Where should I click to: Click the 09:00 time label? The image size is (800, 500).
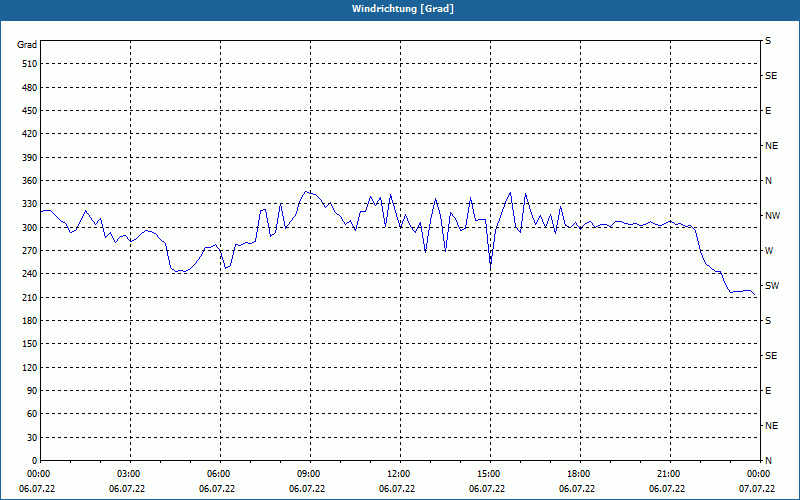310,474
